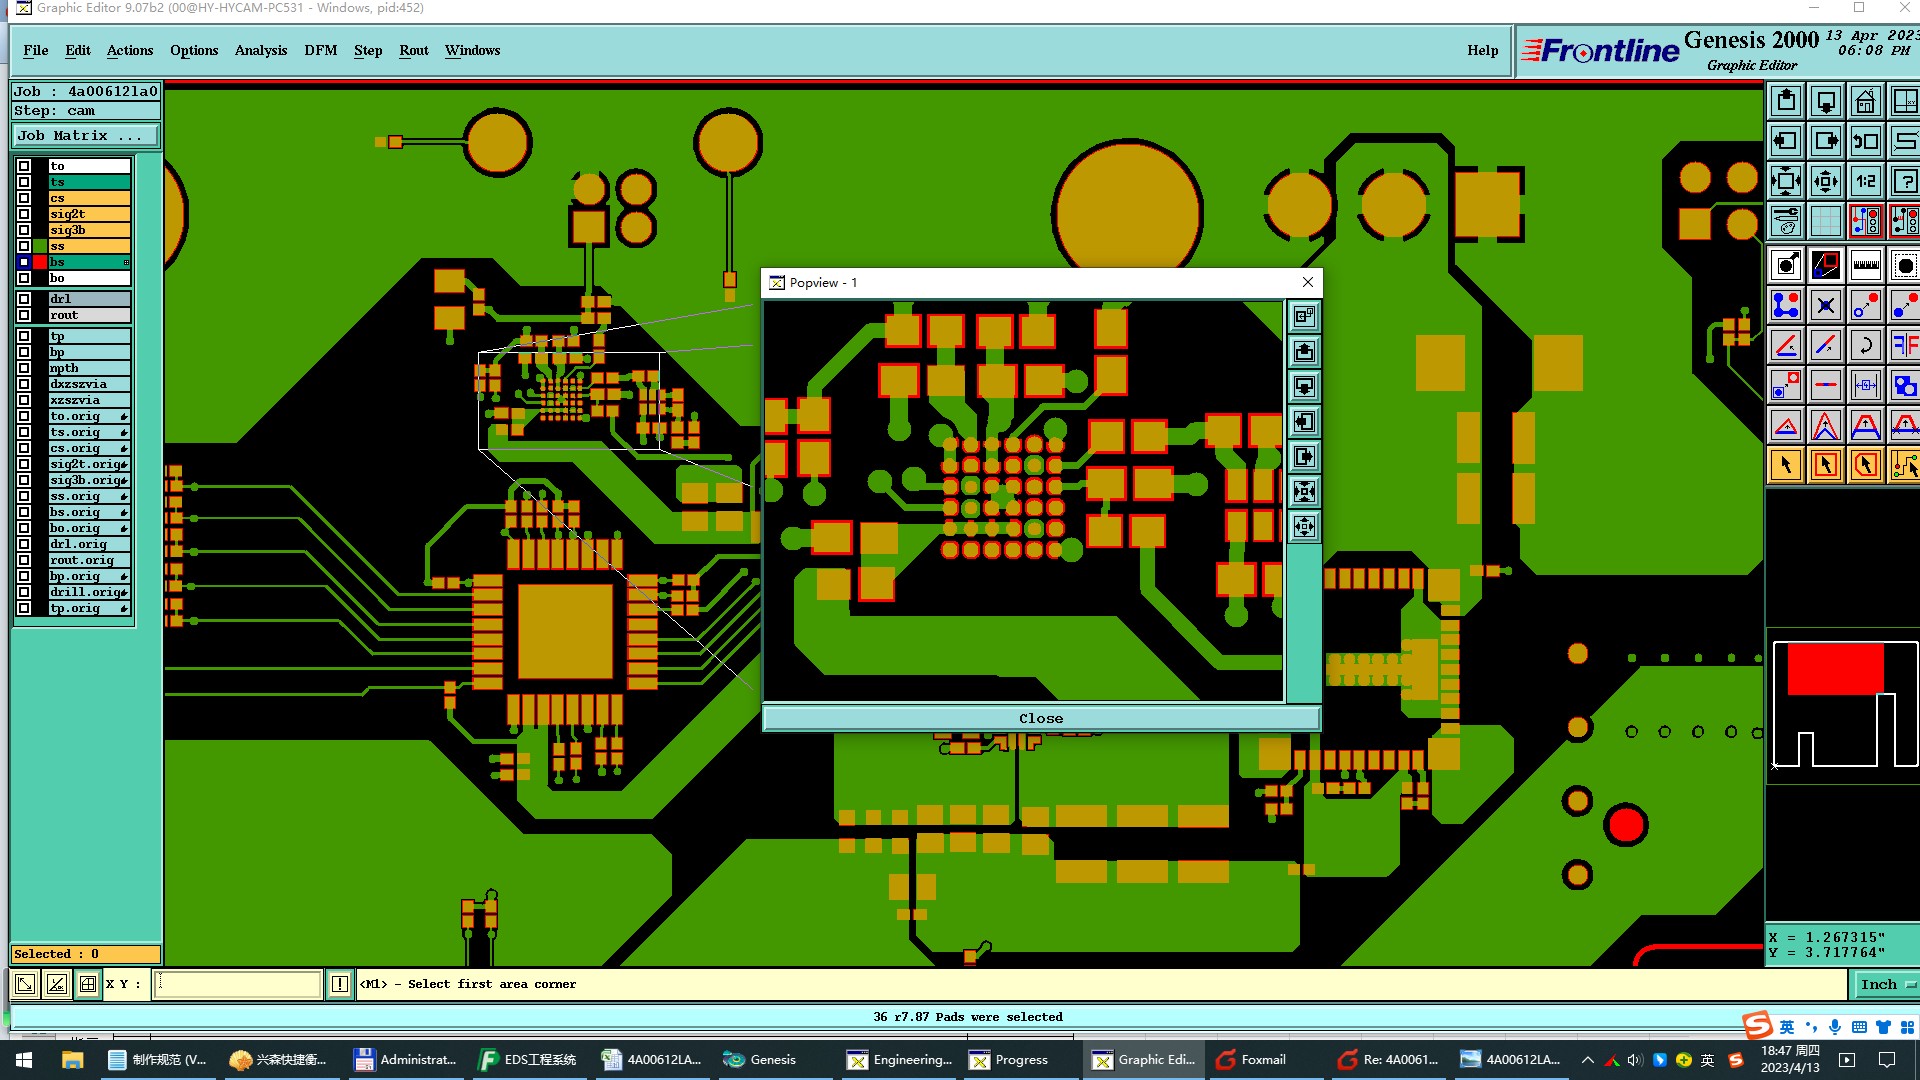Open the Analysis menu
This screenshot has height=1080, width=1920.
click(x=260, y=51)
